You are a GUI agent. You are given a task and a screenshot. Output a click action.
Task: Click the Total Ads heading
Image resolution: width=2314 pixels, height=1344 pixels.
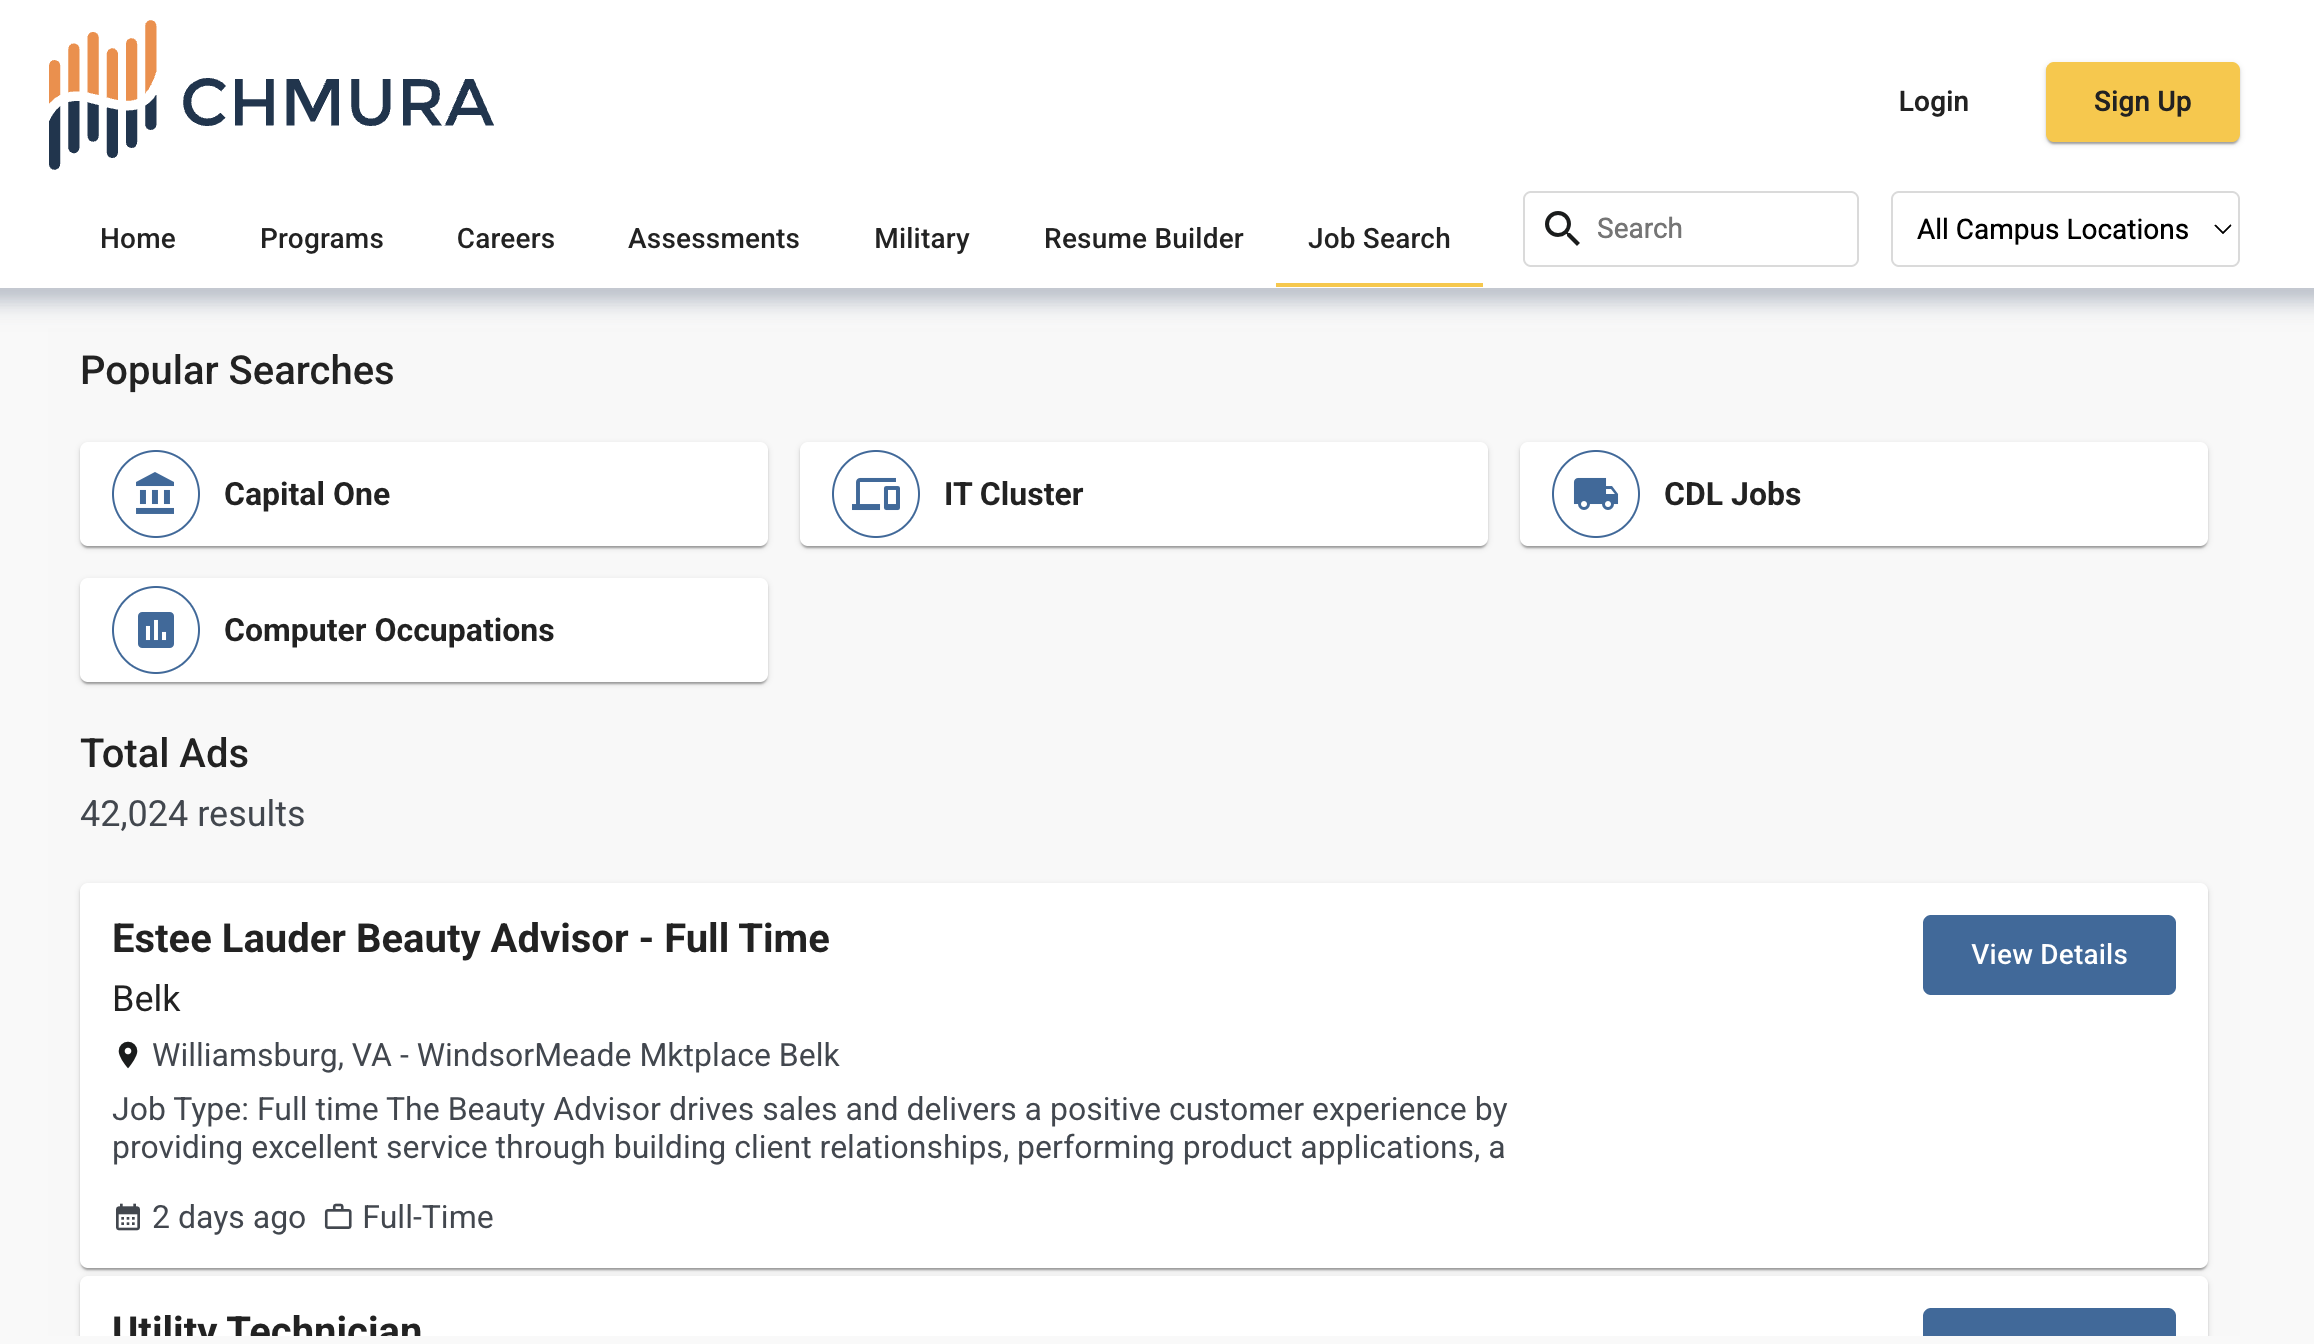[164, 754]
